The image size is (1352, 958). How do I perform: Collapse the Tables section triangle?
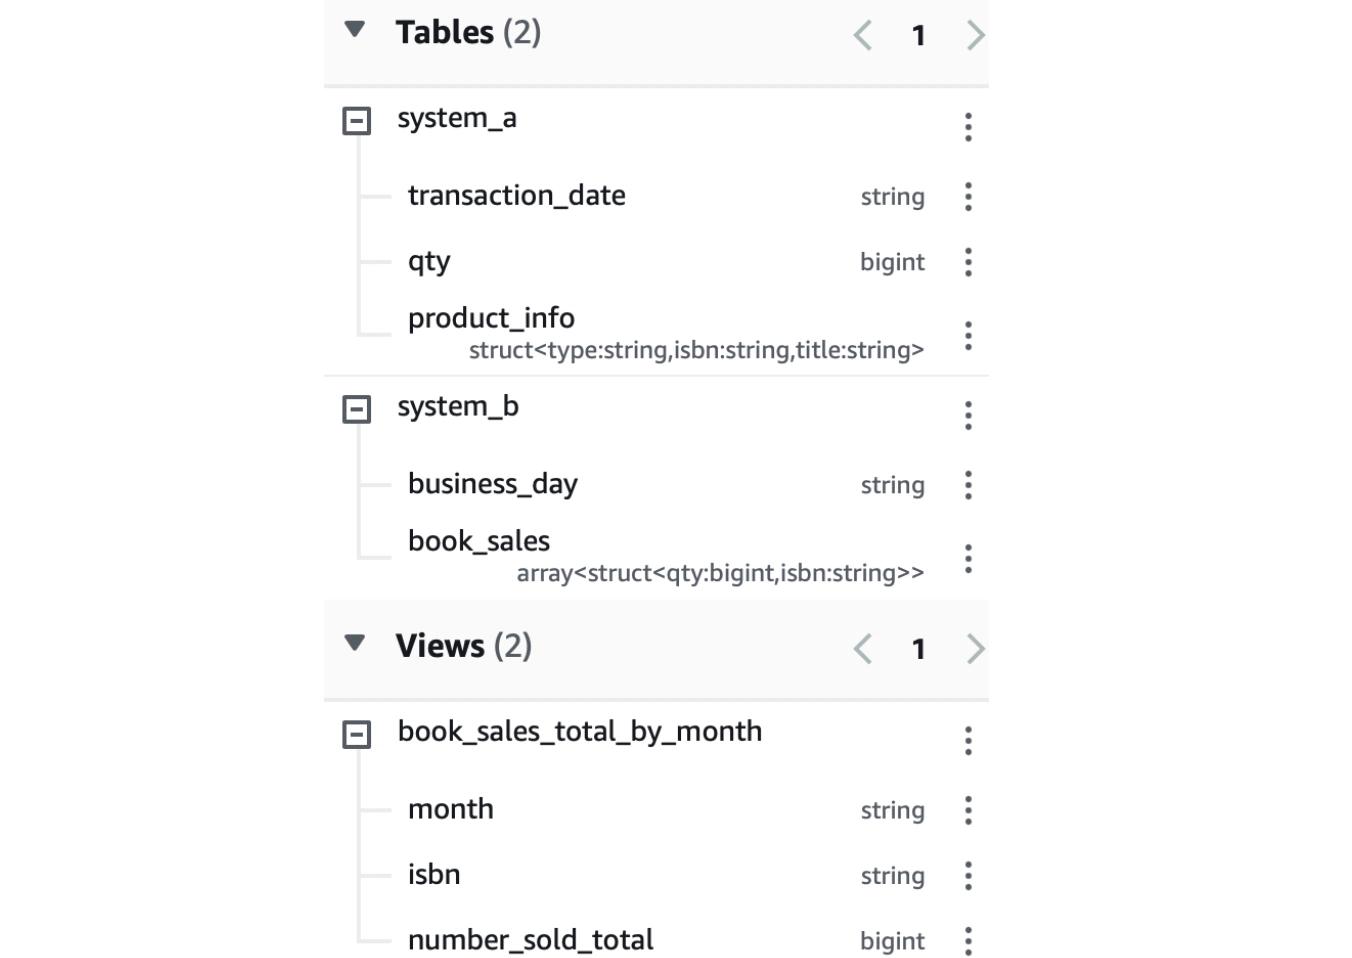(x=354, y=29)
